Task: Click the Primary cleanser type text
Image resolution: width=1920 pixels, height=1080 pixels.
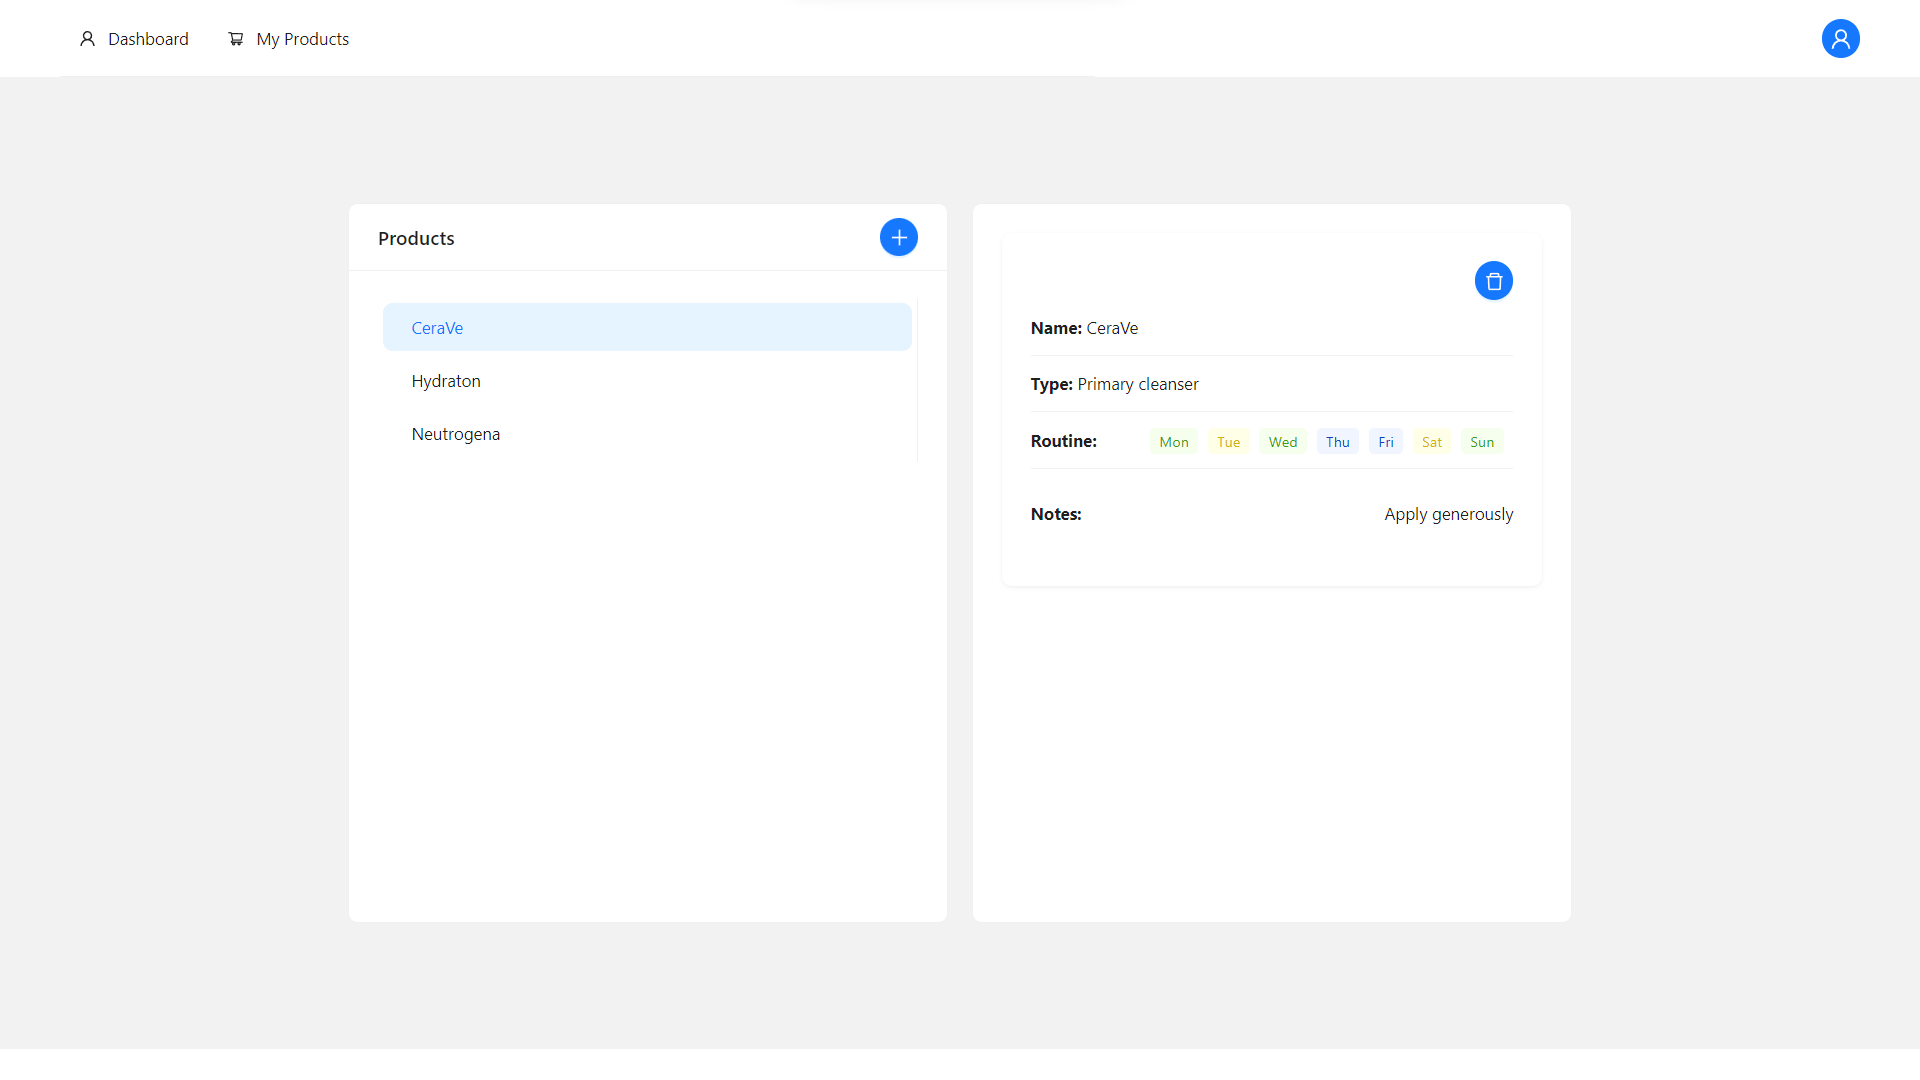Action: click(1137, 384)
